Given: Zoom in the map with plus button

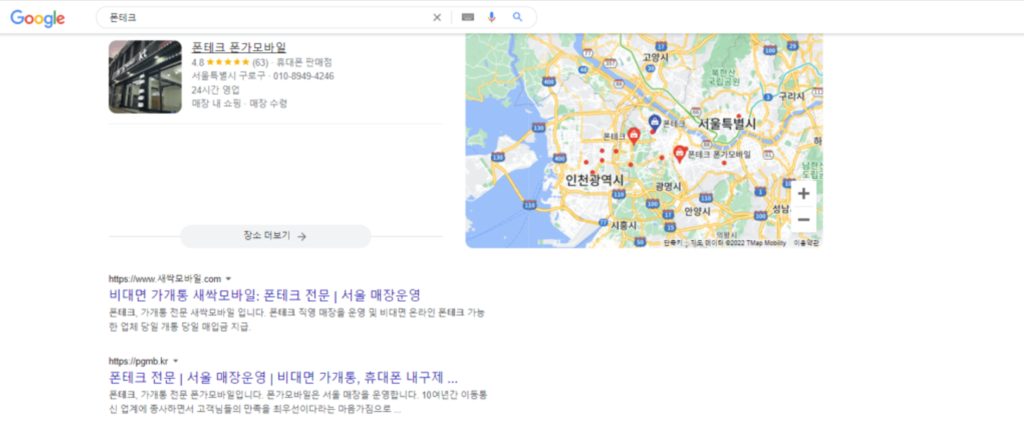Looking at the screenshot, I should click(x=804, y=194).
